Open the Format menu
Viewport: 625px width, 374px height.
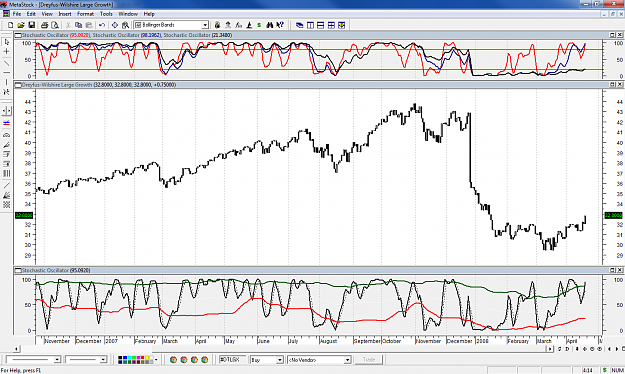(x=85, y=14)
